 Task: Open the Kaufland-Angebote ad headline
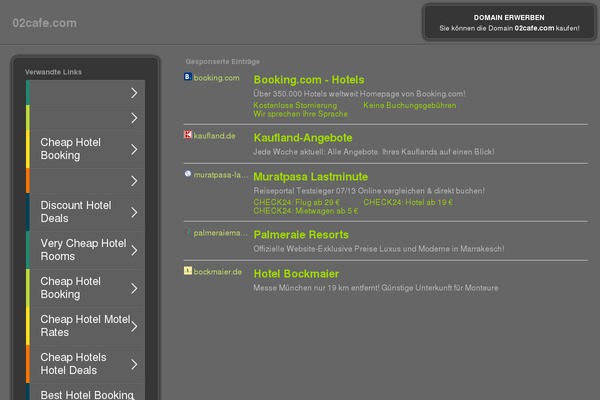point(303,138)
